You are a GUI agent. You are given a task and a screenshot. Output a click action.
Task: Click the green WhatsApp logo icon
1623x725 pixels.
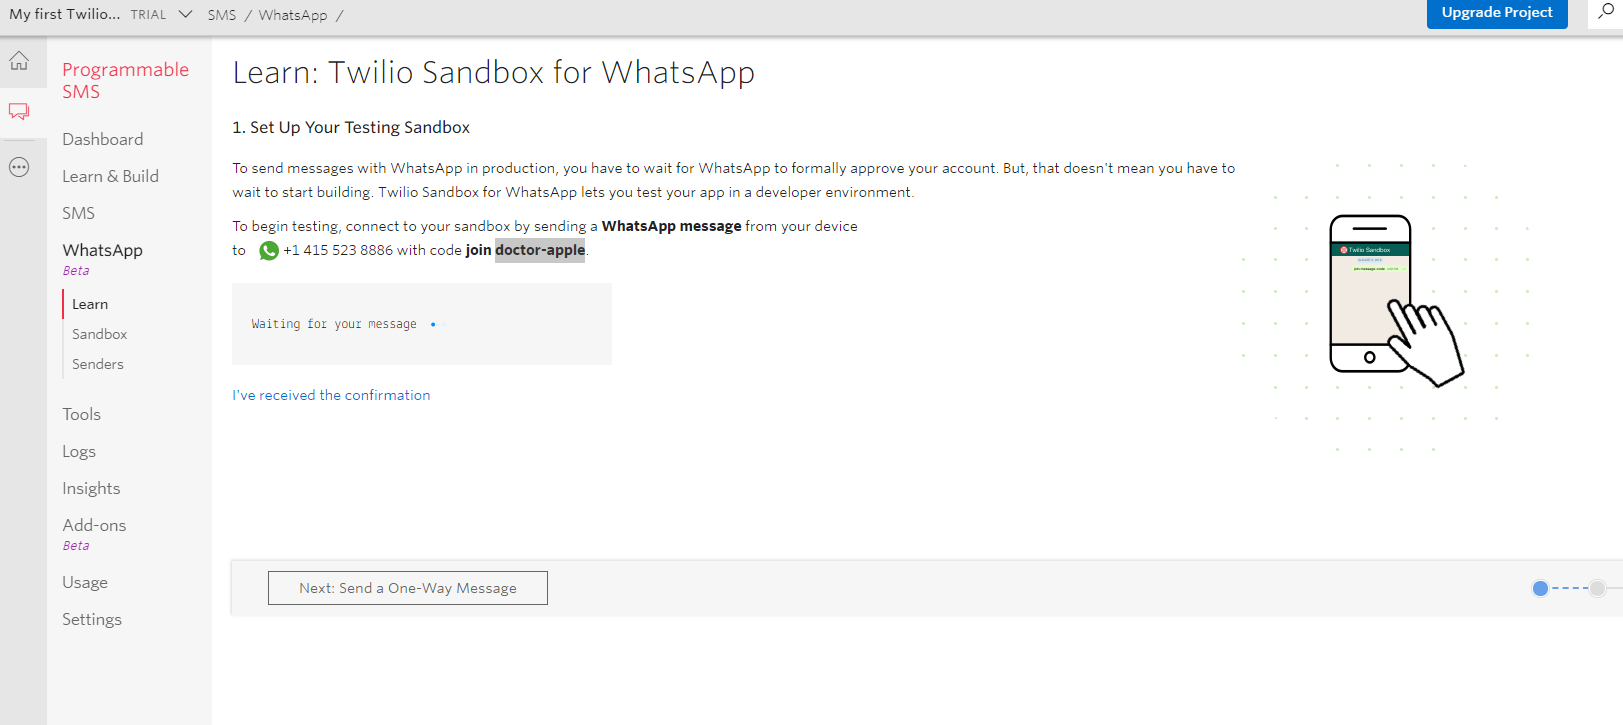(x=269, y=251)
